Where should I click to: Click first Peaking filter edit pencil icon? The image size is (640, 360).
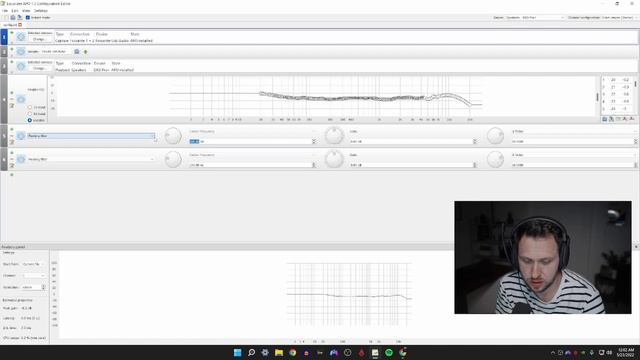pyautogui.click(x=12, y=142)
